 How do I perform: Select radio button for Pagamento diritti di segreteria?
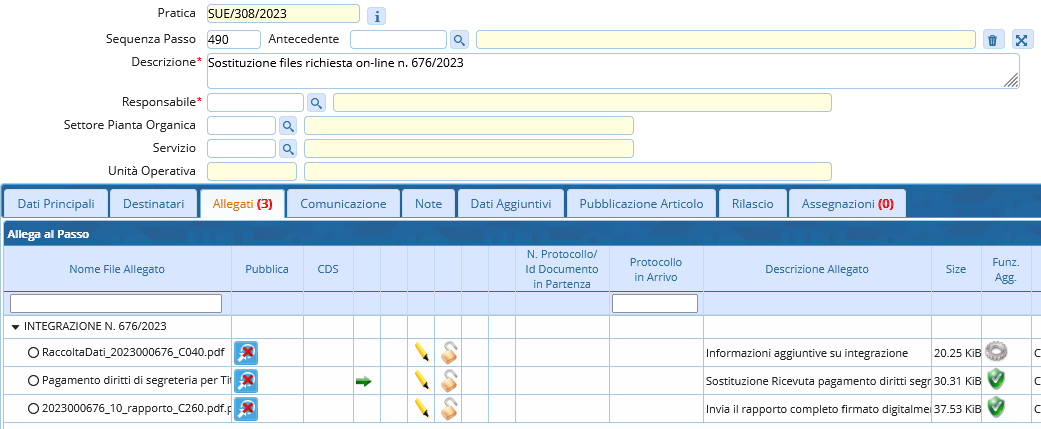pyautogui.click(x=33, y=380)
